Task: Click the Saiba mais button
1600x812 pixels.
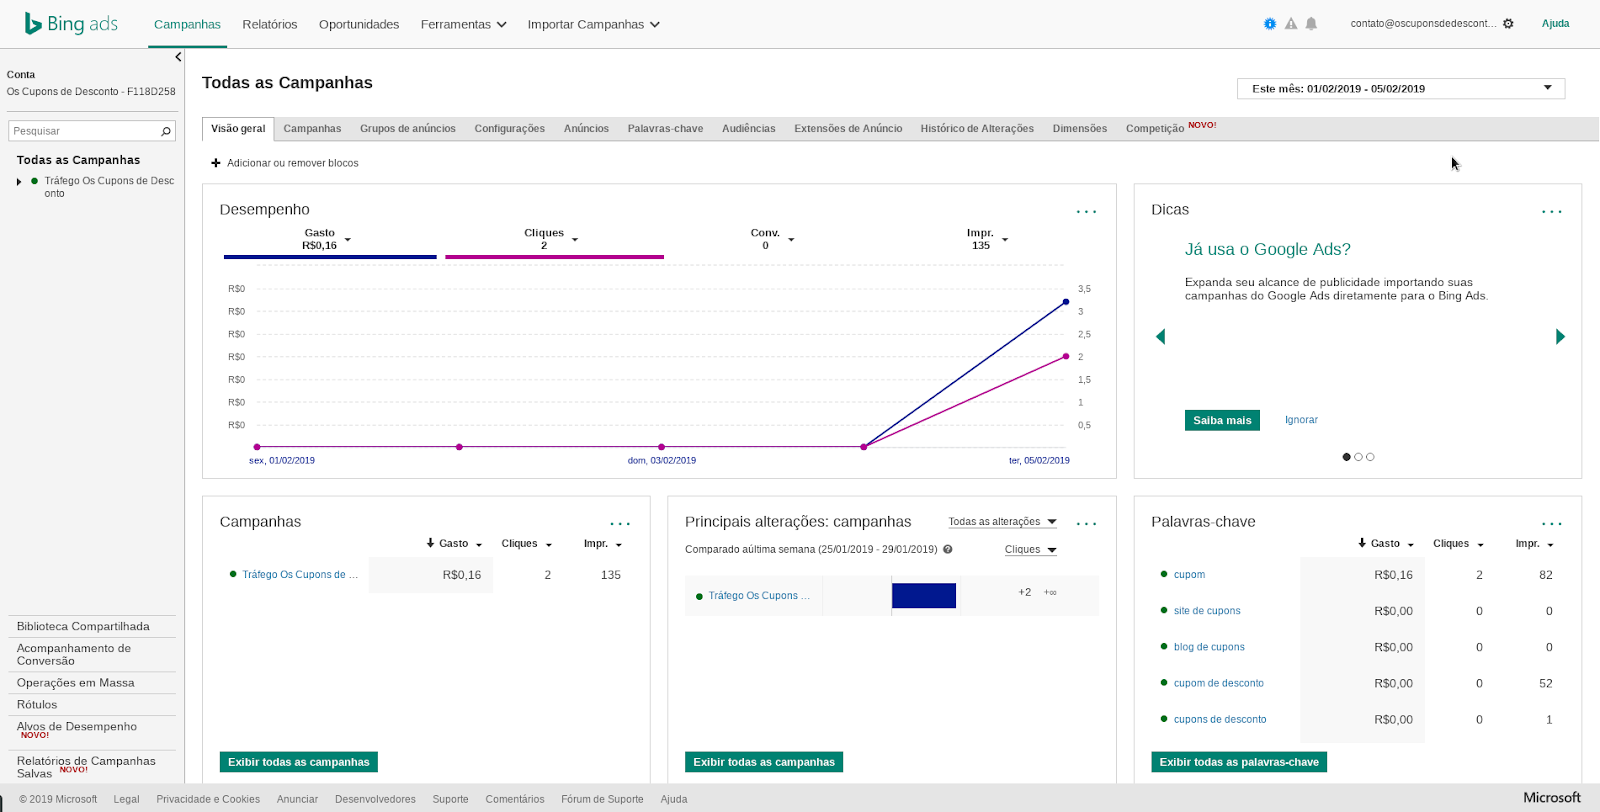Action: 1222,420
